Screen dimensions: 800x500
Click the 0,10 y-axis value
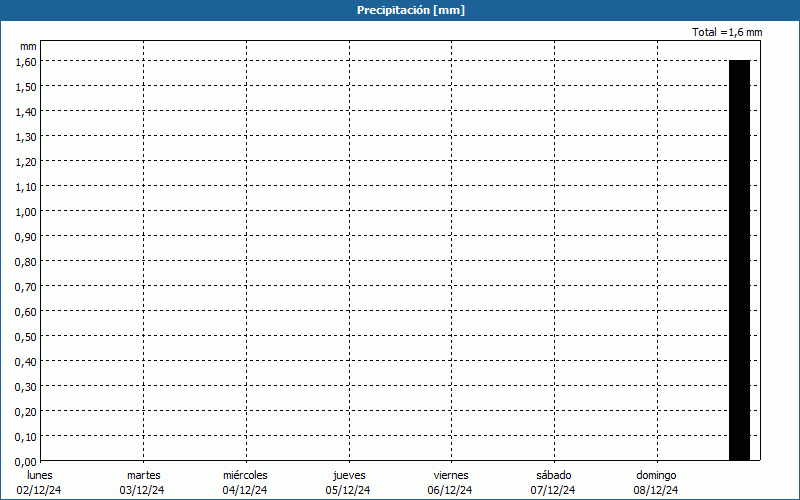pyautogui.click(x=26, y=437)
